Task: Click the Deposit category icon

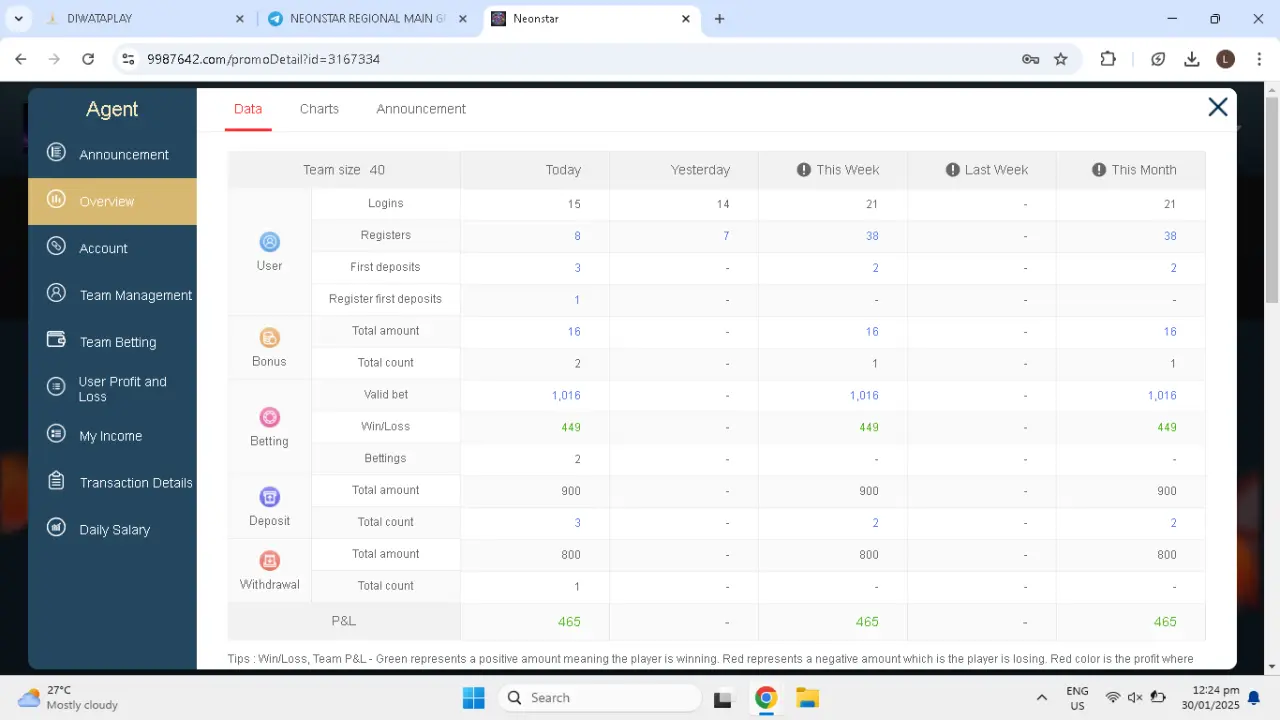Action: coord(269,497)
